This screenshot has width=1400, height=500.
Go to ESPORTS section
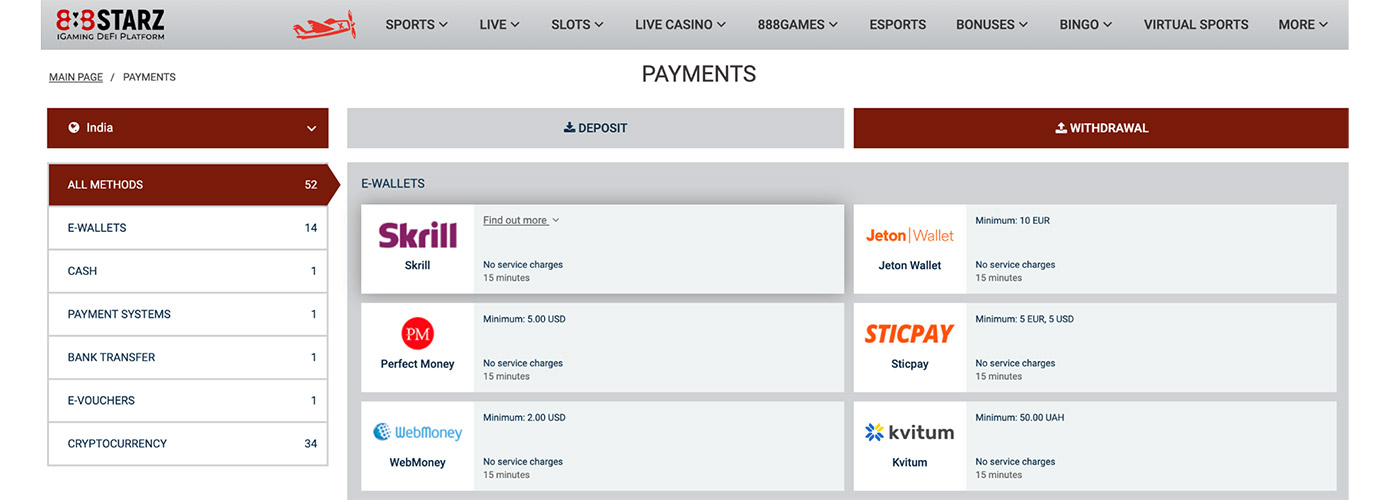pos(897,25)
